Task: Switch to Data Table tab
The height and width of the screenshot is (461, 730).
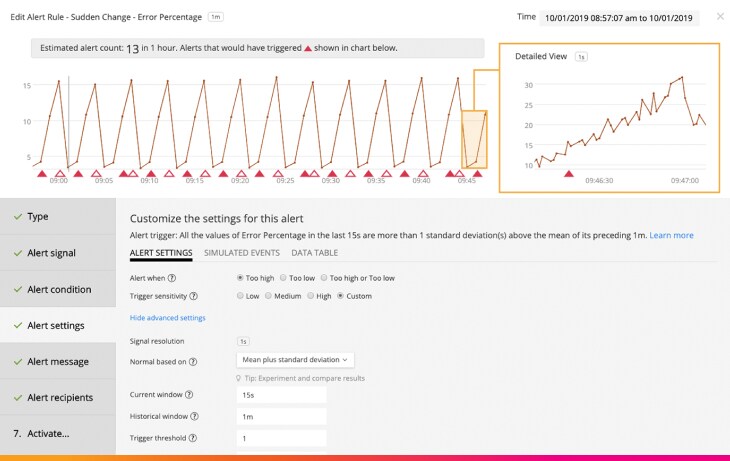Action: pos(314,253)
